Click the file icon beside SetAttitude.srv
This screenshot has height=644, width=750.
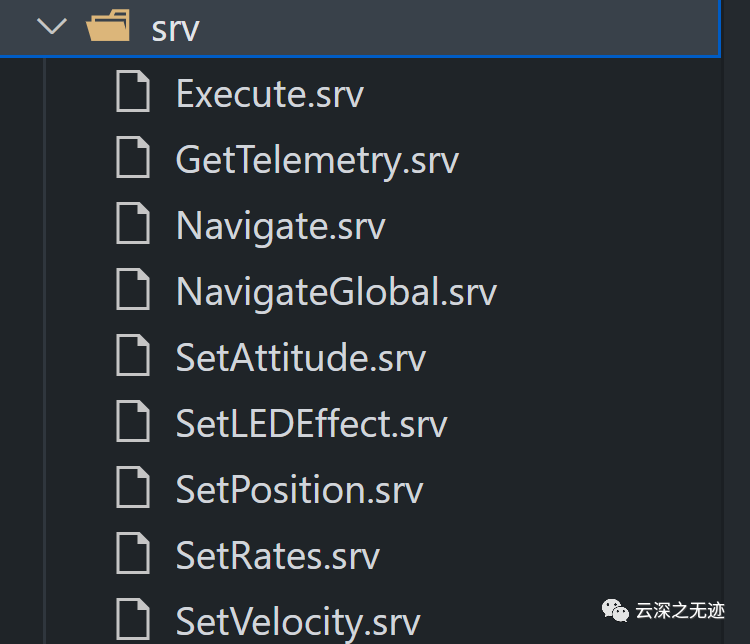133,358
